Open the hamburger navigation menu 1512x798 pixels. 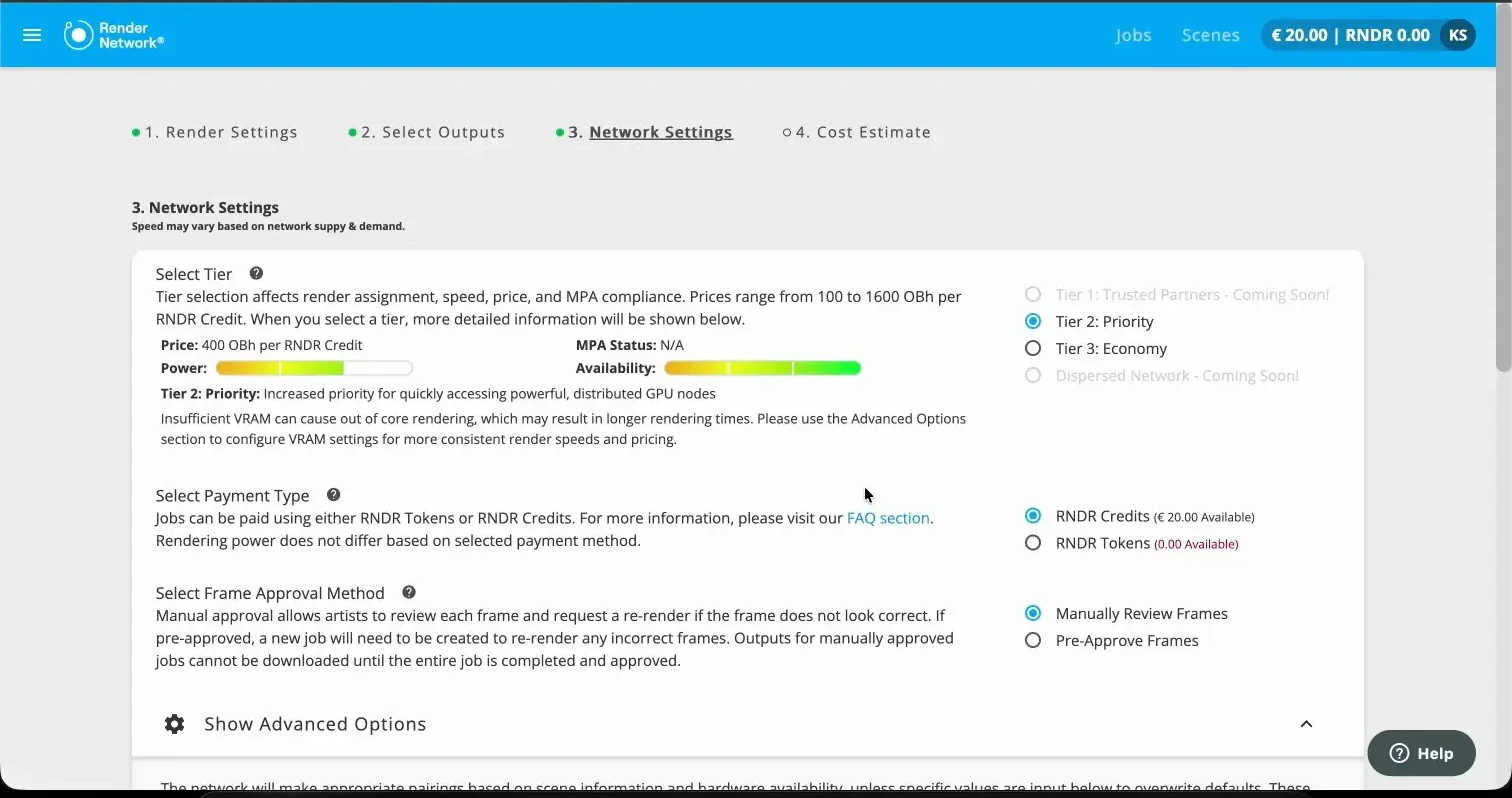point(32,35)
